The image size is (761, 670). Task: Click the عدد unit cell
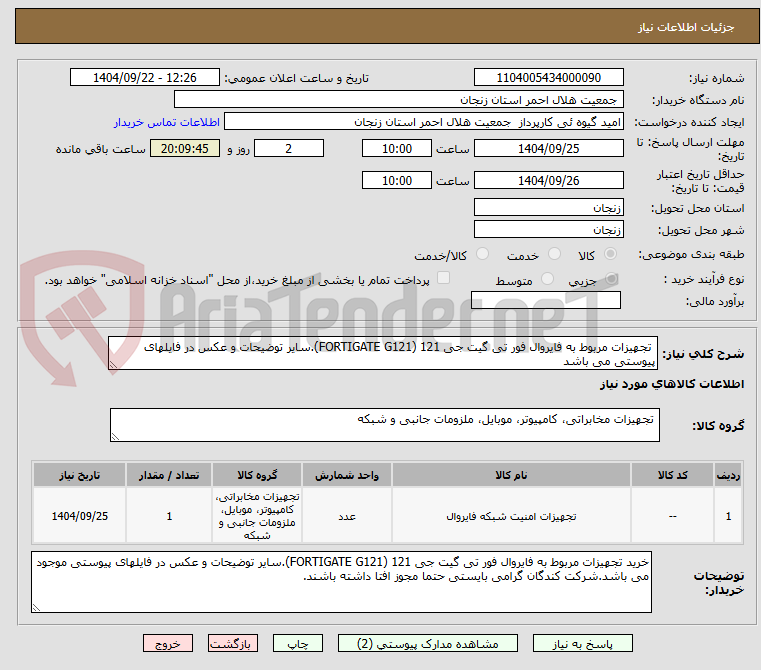coord(347,516)
